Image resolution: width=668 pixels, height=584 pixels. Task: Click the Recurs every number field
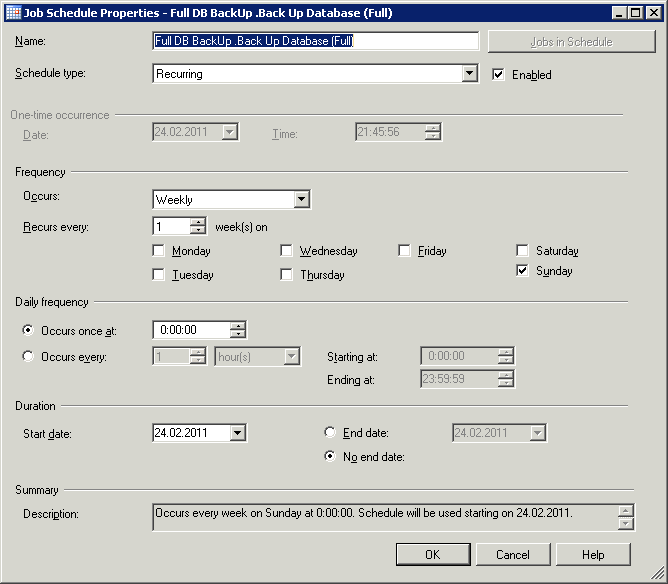pos(172,226)
